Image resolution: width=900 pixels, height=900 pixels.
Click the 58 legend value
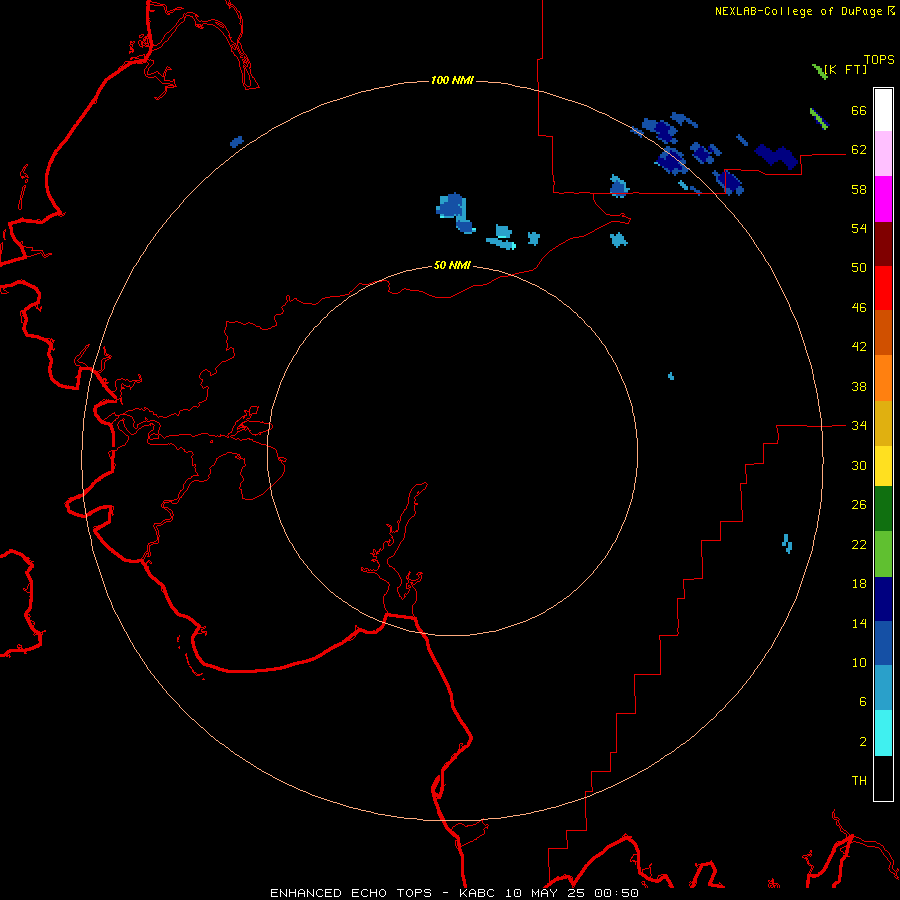[x=859, y=189]
